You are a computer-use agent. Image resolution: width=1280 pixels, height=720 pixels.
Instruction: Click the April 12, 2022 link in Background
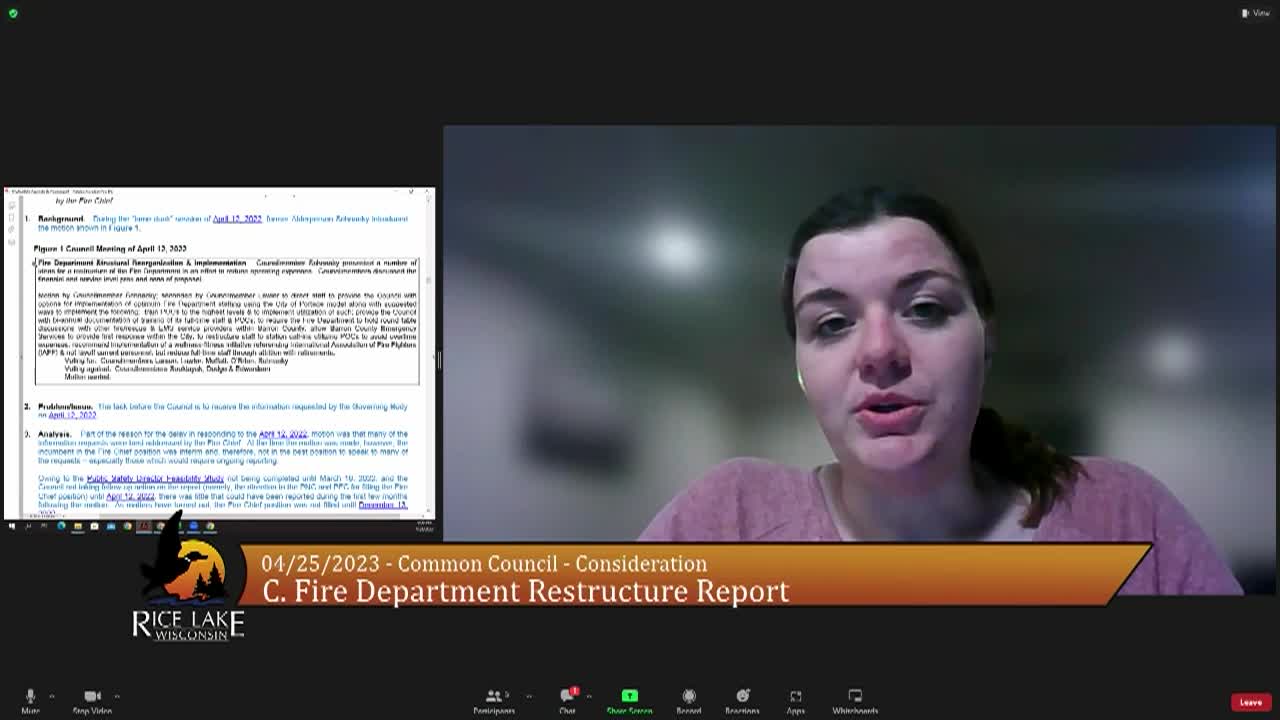click(x=237, y=219)
